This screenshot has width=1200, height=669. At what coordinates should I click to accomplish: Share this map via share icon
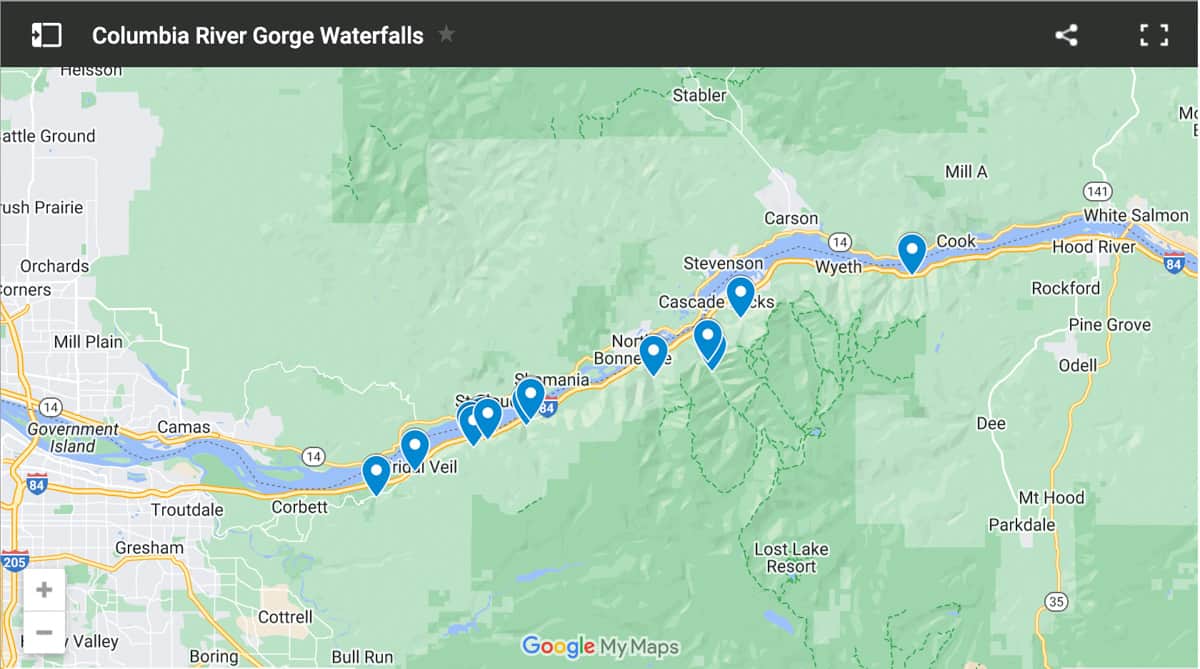[x=1067, y=35]
